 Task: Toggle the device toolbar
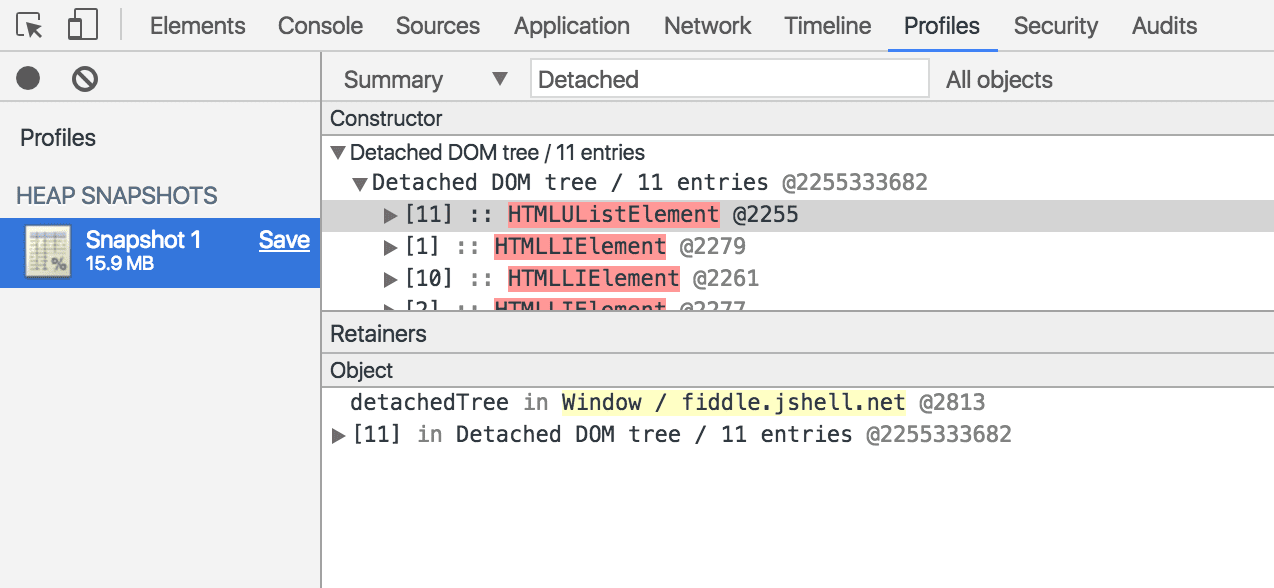[x=82, y=24]
